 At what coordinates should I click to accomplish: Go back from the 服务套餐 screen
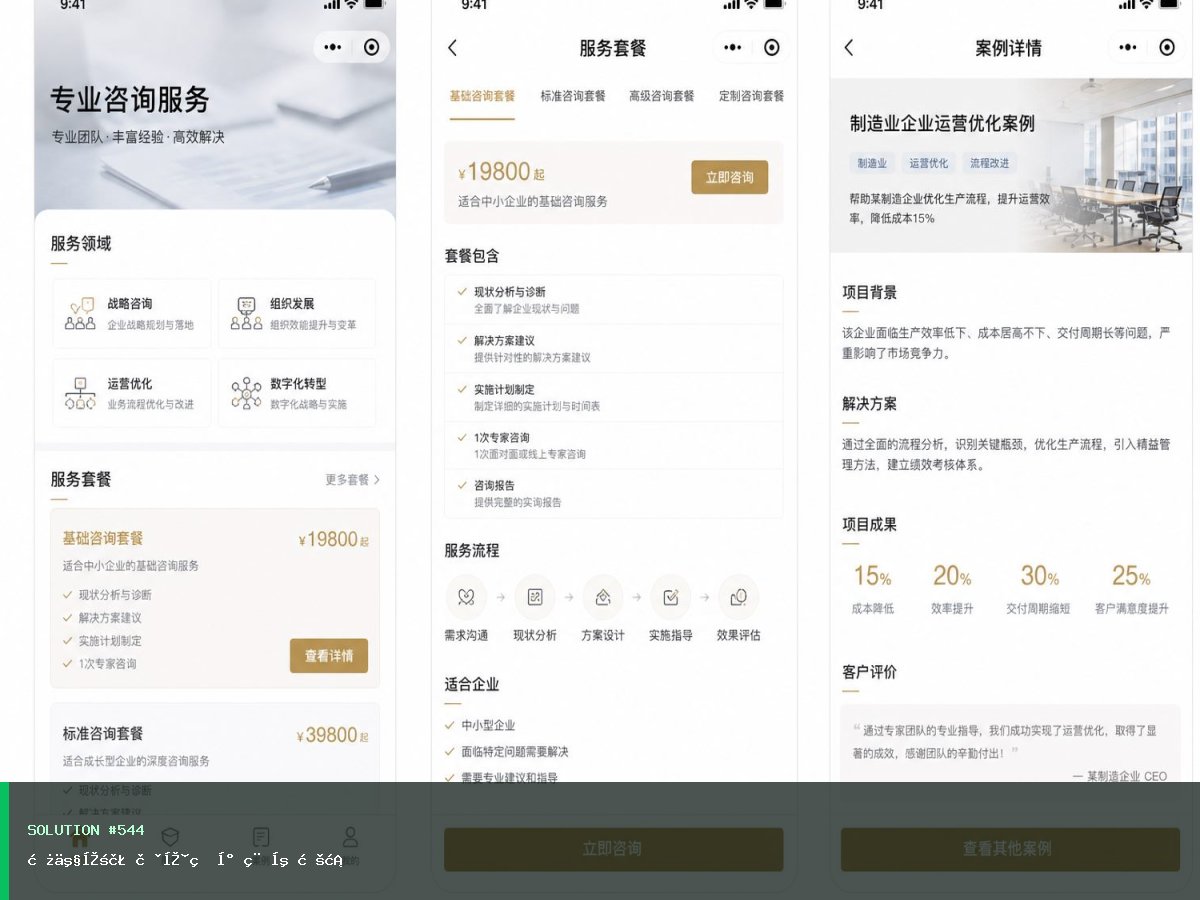pos(452,47)
